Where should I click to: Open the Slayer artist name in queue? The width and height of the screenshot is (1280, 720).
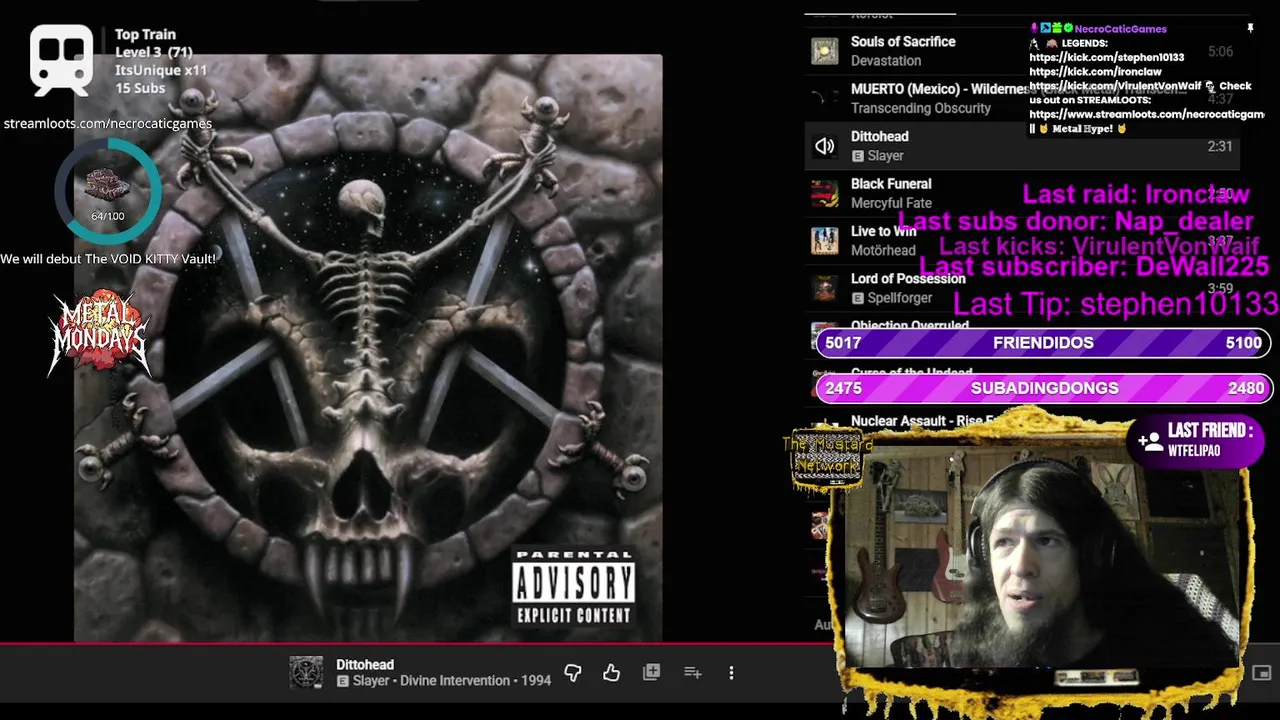(885, 156)
